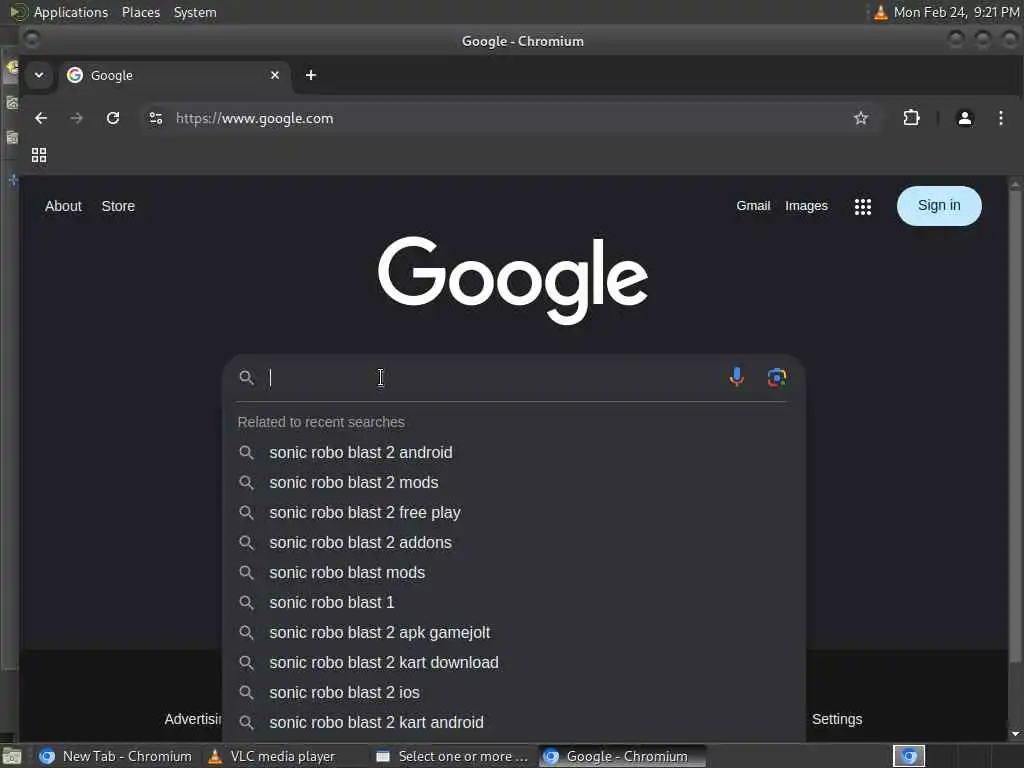1024x768 pixels.
Task: Select suggestion 'sonic robo blast 2 addons'
Action: 513,543
